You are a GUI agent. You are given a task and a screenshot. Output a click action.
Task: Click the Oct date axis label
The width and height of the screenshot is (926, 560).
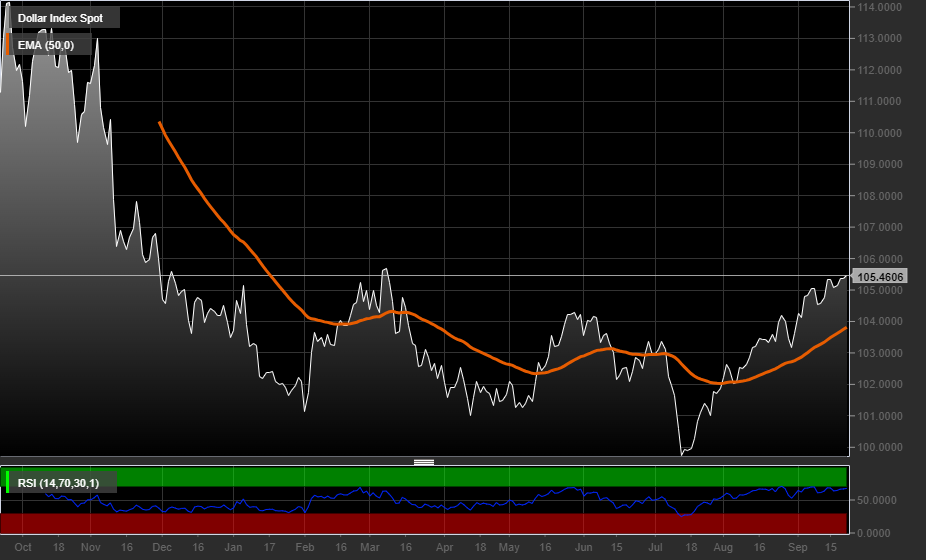pos(23,547)
